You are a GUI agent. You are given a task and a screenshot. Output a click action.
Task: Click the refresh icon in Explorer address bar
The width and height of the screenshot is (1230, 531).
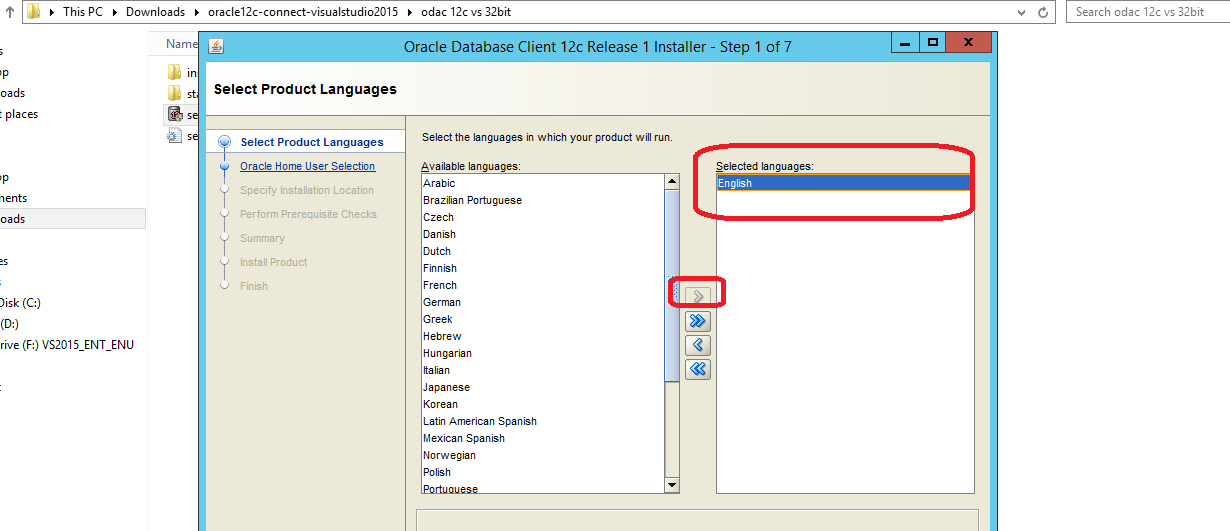[x=1044, y=12]
